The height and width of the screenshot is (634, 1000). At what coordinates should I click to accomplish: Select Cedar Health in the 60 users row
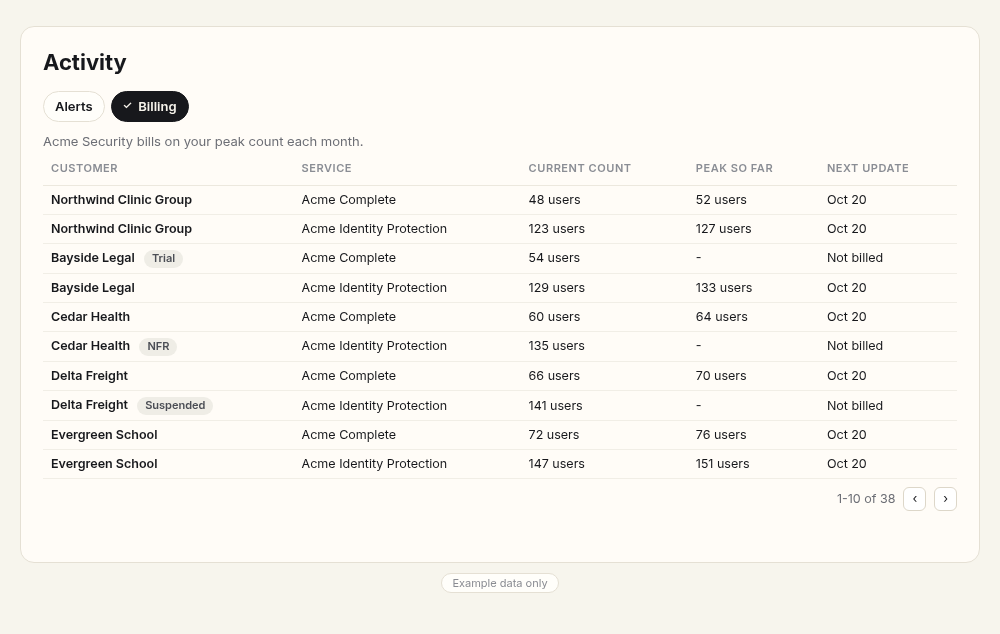click(x=90, y=317)
